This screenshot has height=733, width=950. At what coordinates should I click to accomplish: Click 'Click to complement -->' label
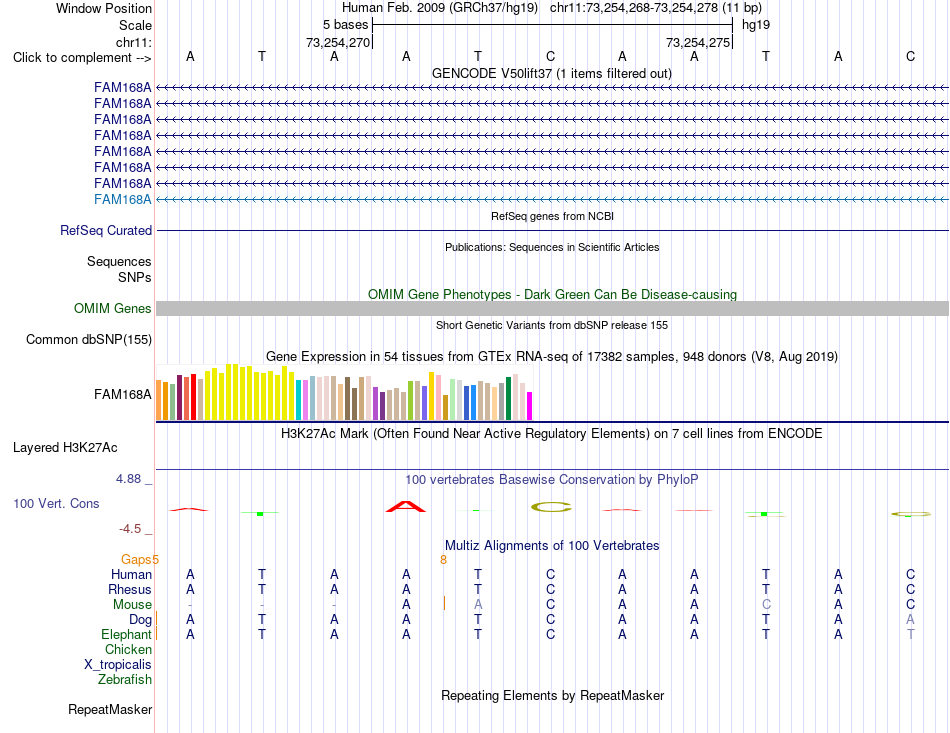[x=82, y=58]
